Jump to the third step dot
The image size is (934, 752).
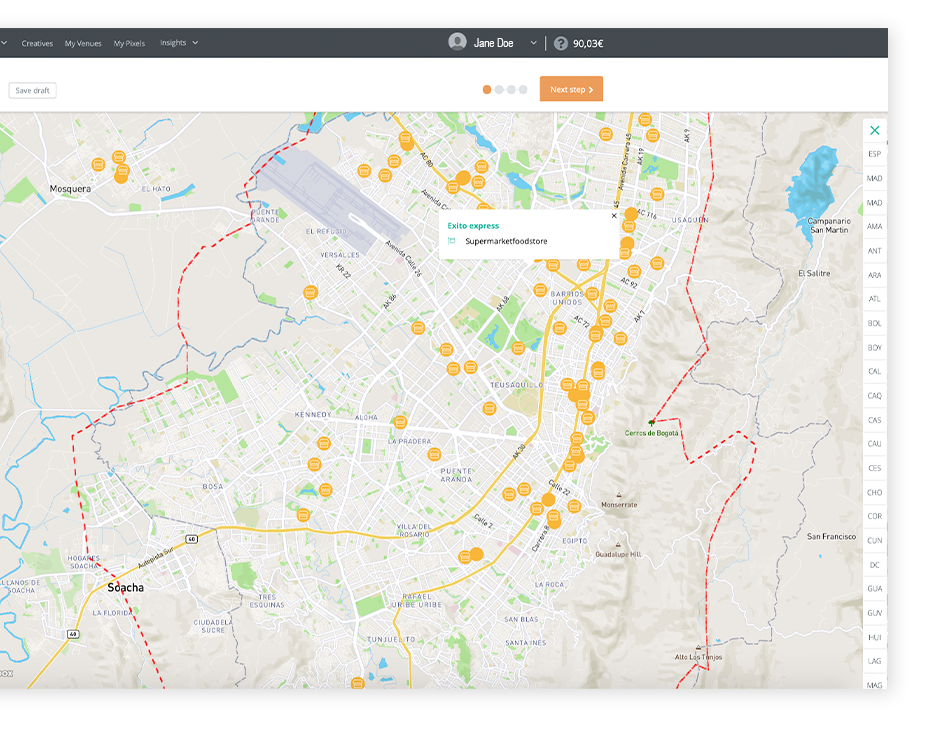(x=511, y=89)
